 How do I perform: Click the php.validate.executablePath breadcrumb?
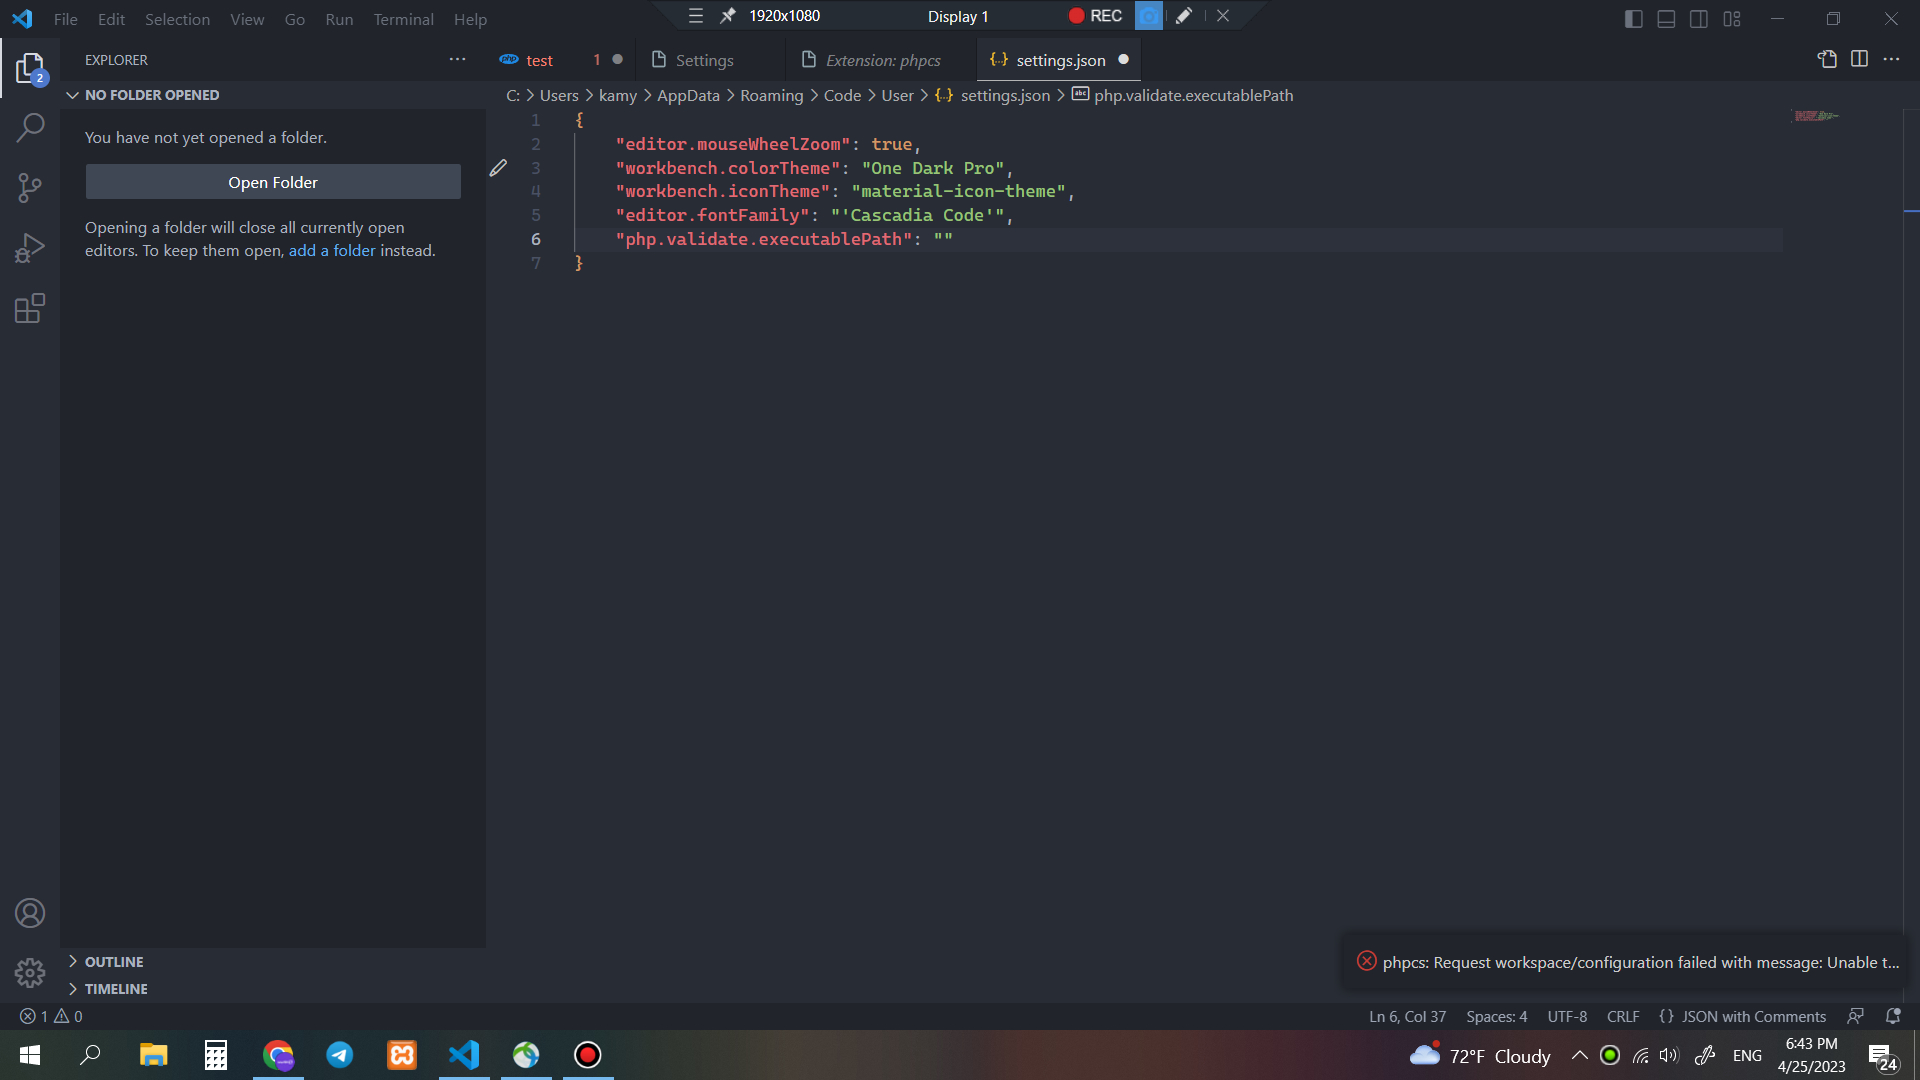[x=1193, y=95]
